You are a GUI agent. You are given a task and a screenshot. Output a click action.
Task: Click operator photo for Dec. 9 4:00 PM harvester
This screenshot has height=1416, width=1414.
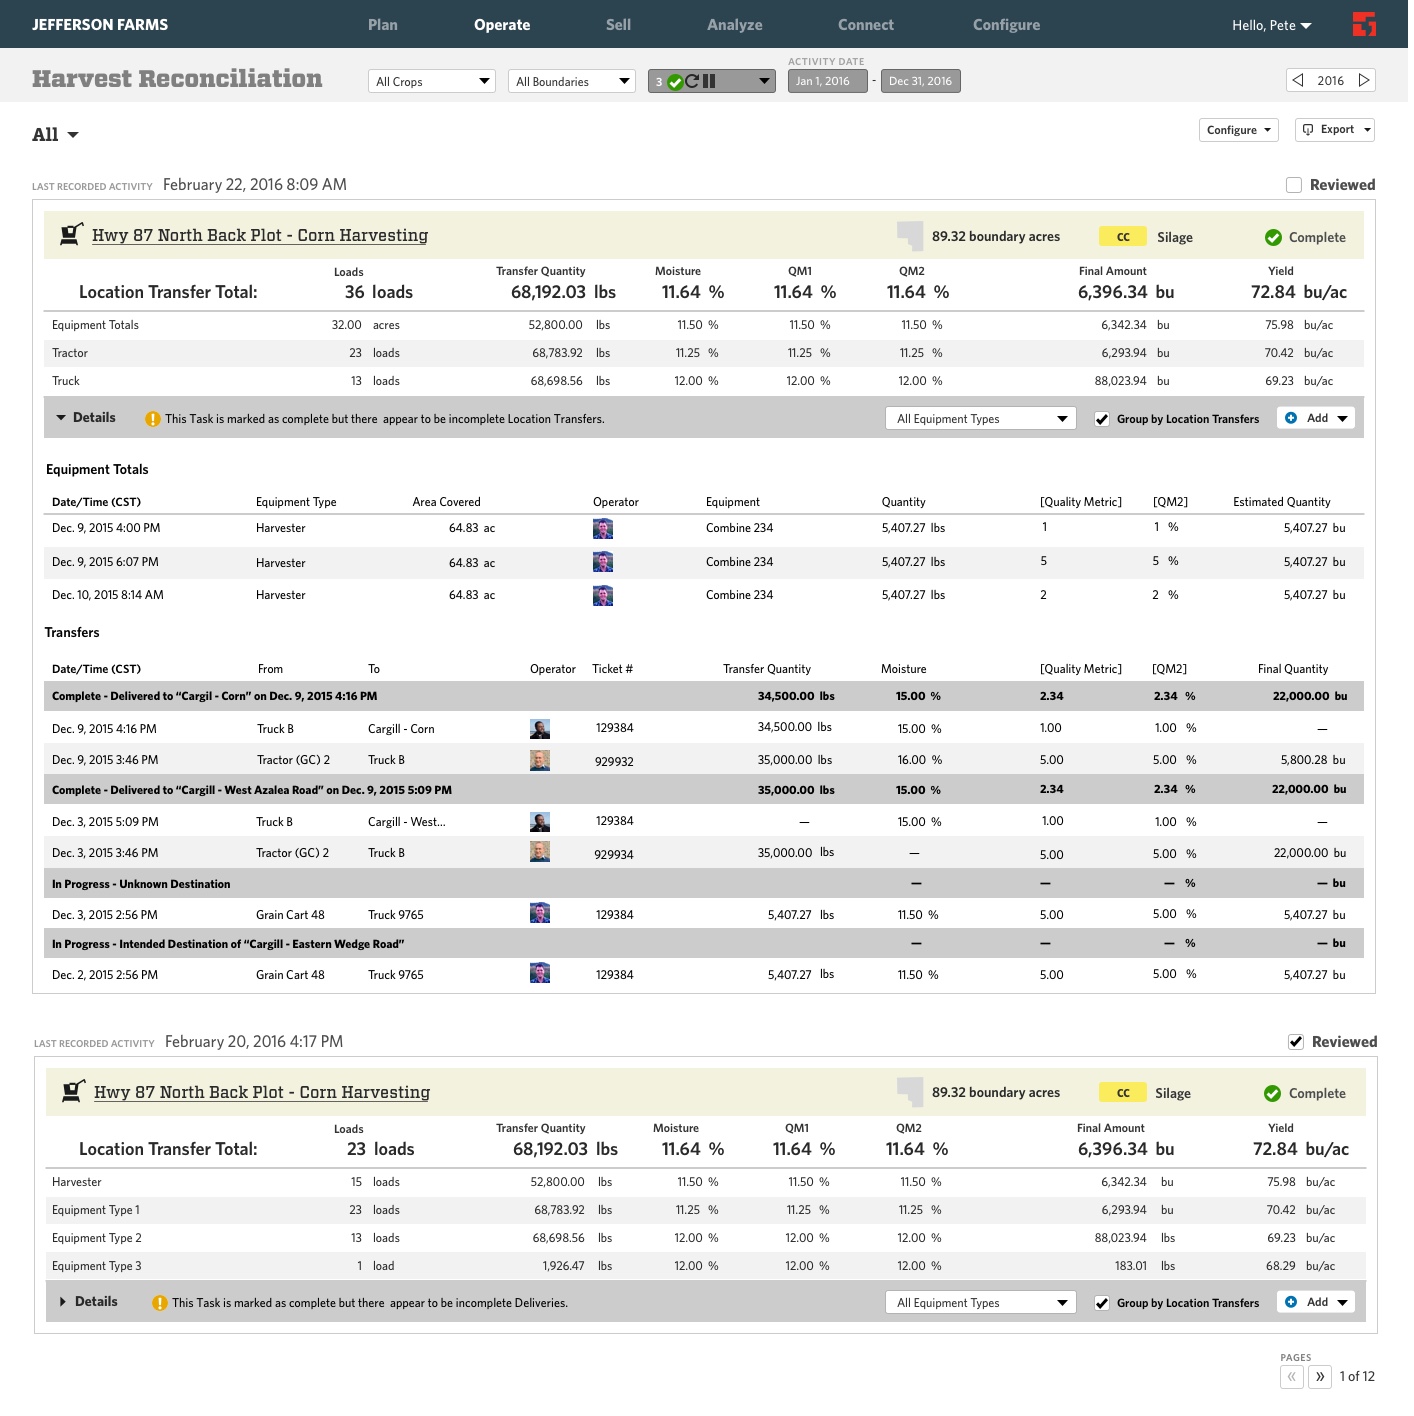[x=603, y=529]
